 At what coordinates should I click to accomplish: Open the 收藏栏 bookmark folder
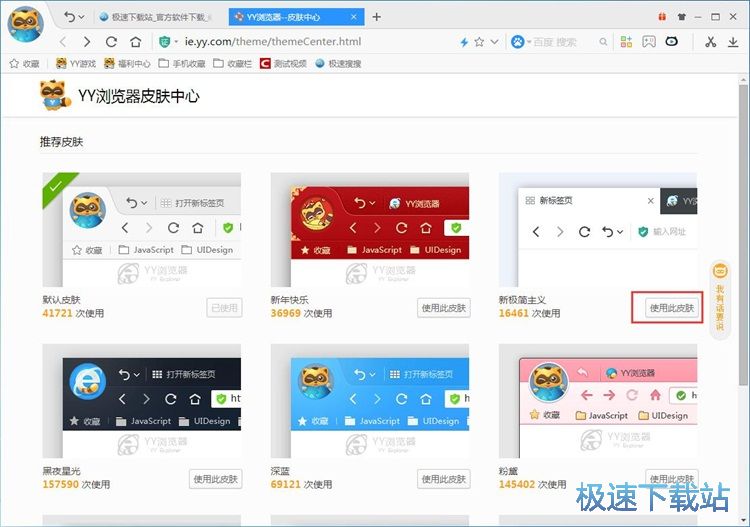pyautogui.click(x=232, y=64)
